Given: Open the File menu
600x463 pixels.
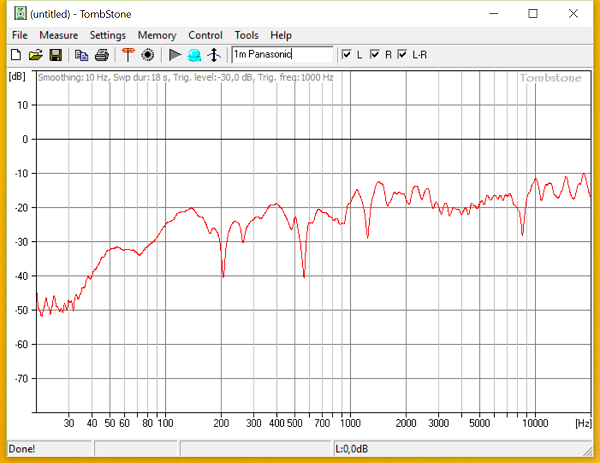Looking at the screenshot, I should click(x=20, y=35).
